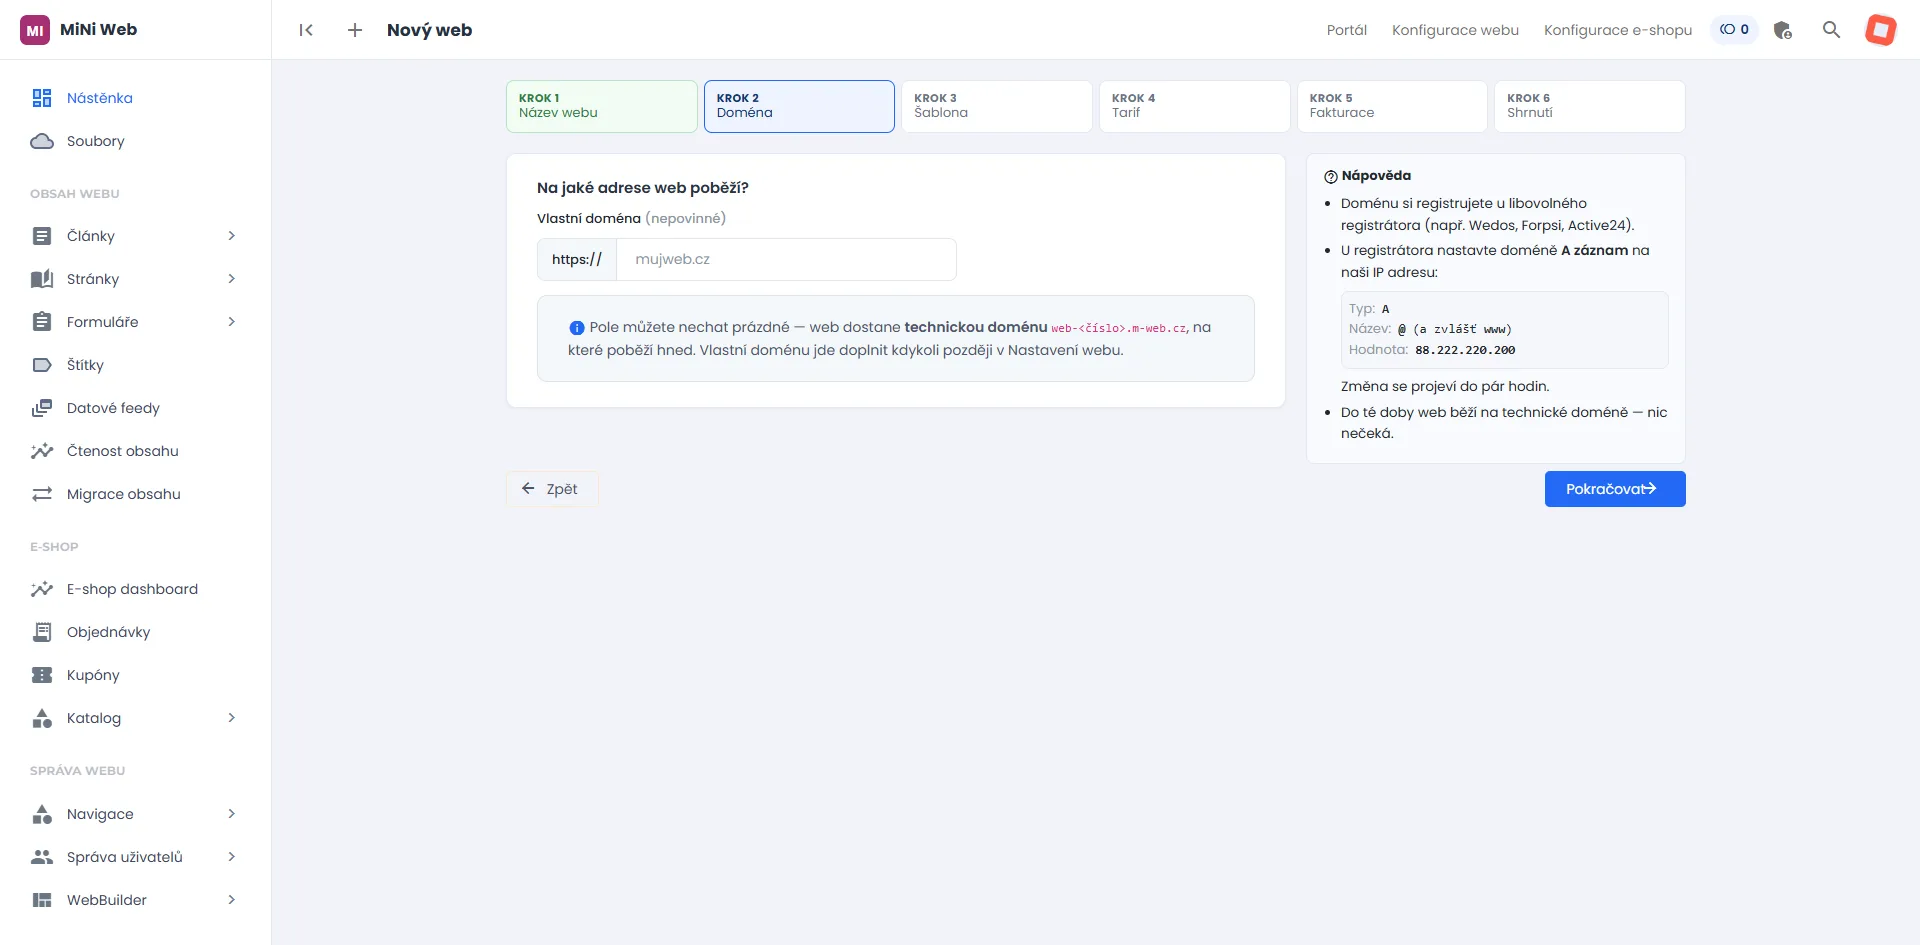Image resolution: width=1920 pixels, height=945 pixels.
Task: Open E-shop dashboard icon
Action: [x=42, y=589]
